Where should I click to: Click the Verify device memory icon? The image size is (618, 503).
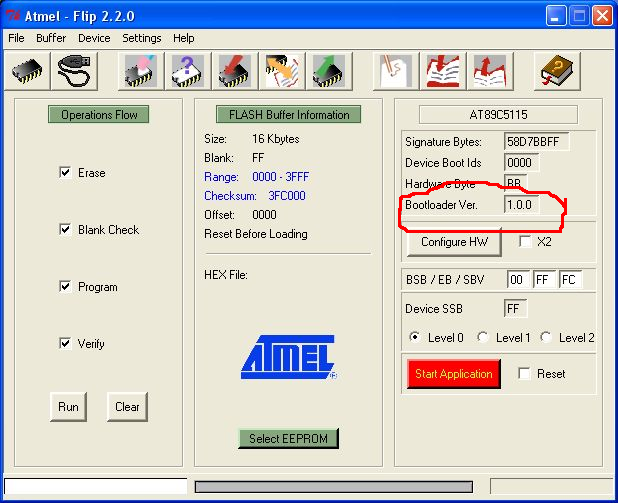282,71
